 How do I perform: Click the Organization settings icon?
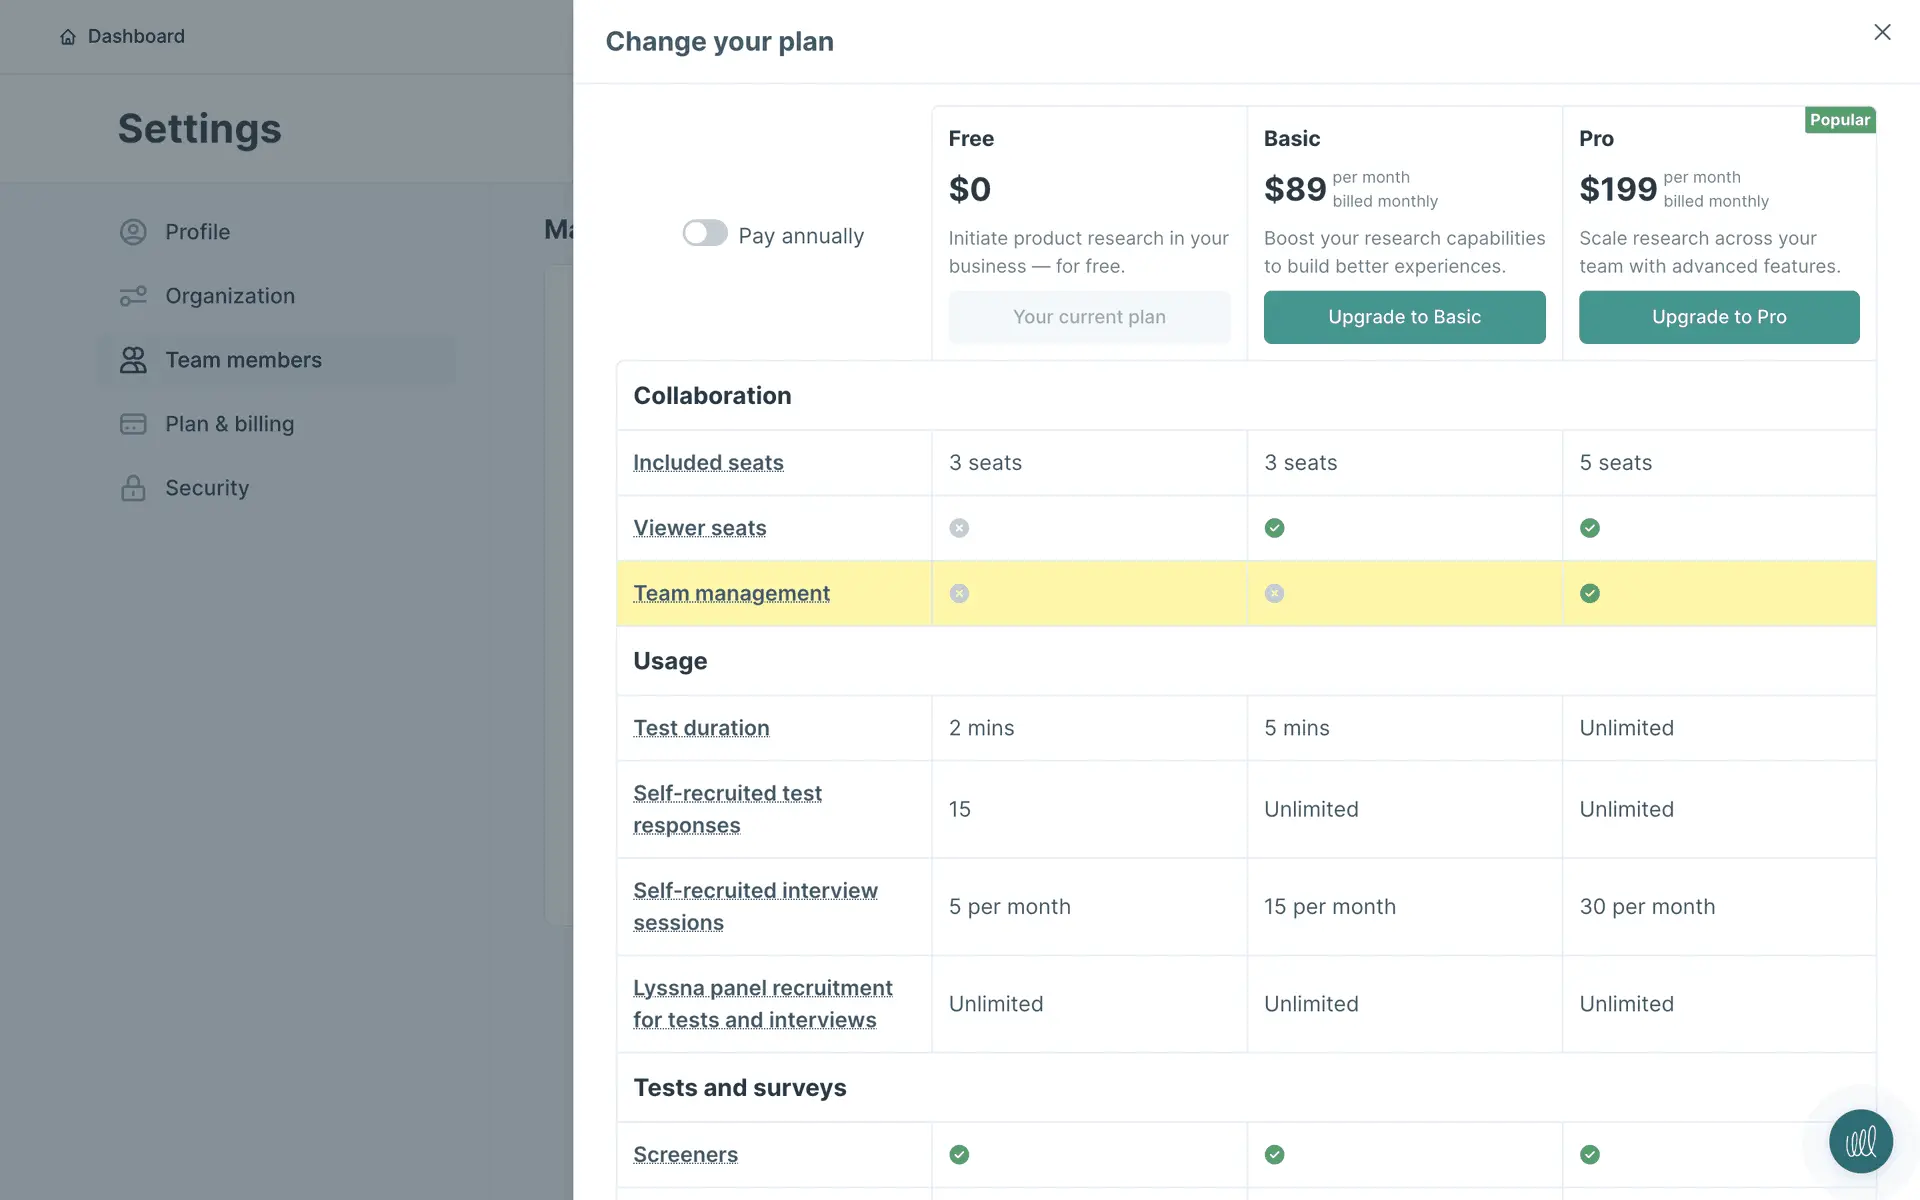pyautogui.click(x=133, y=296)
